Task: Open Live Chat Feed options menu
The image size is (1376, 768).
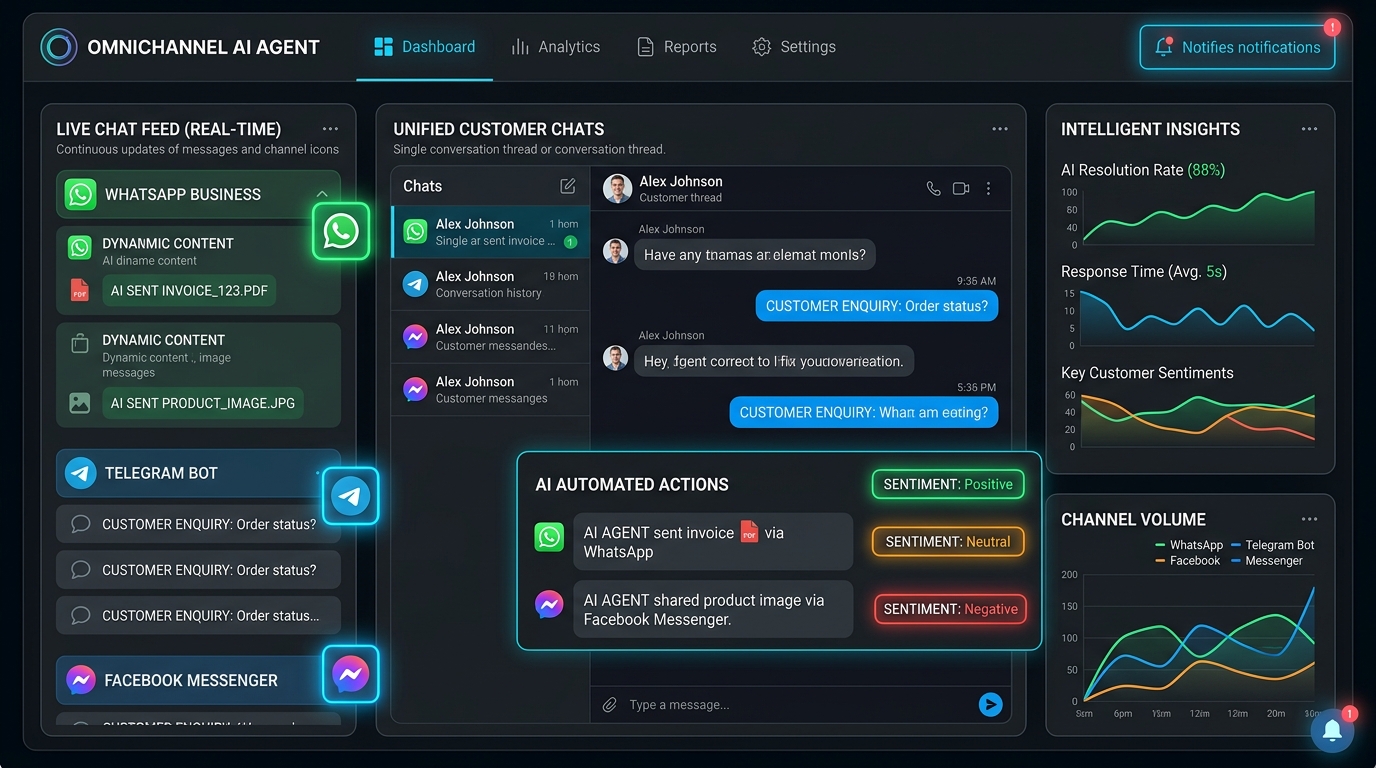Action: 330,129
